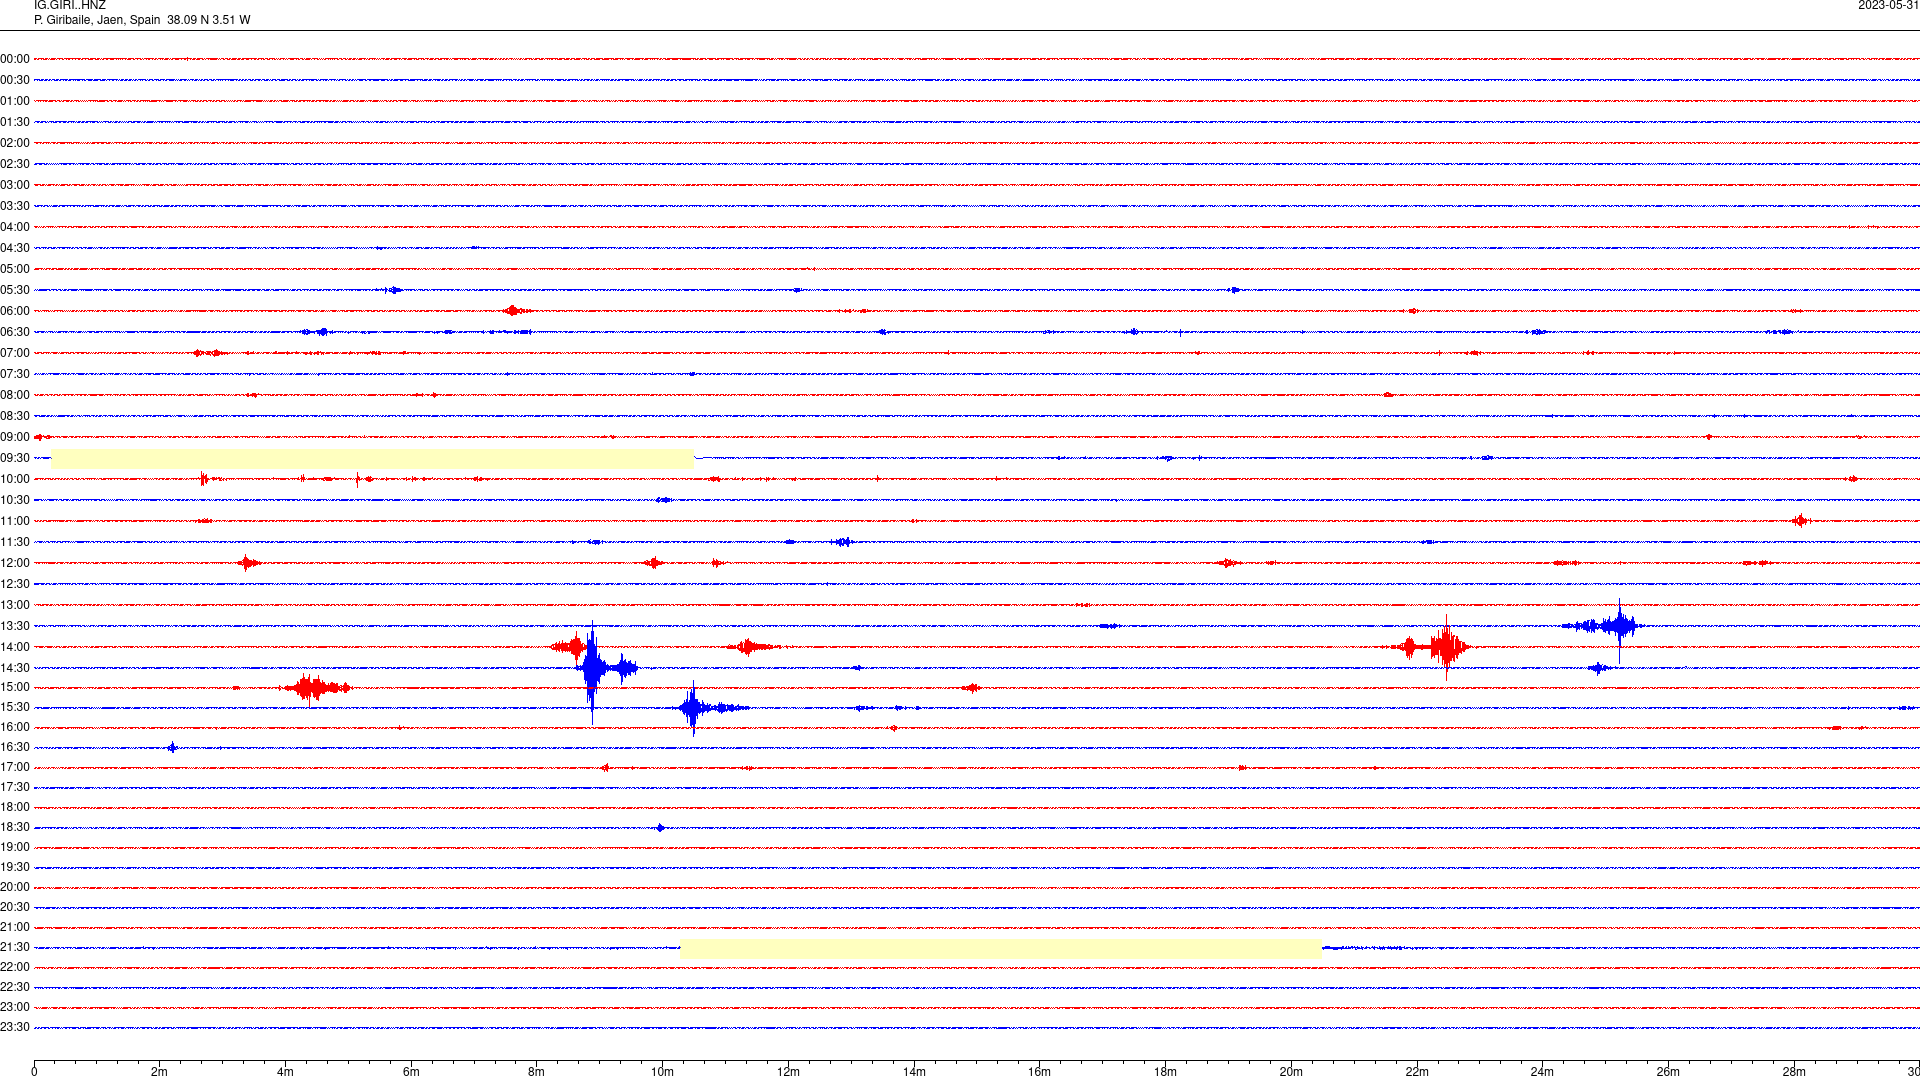Select the 13:00 trace time label
This screenshot has height=1080, width=1920.
click(x=15, y=605)
